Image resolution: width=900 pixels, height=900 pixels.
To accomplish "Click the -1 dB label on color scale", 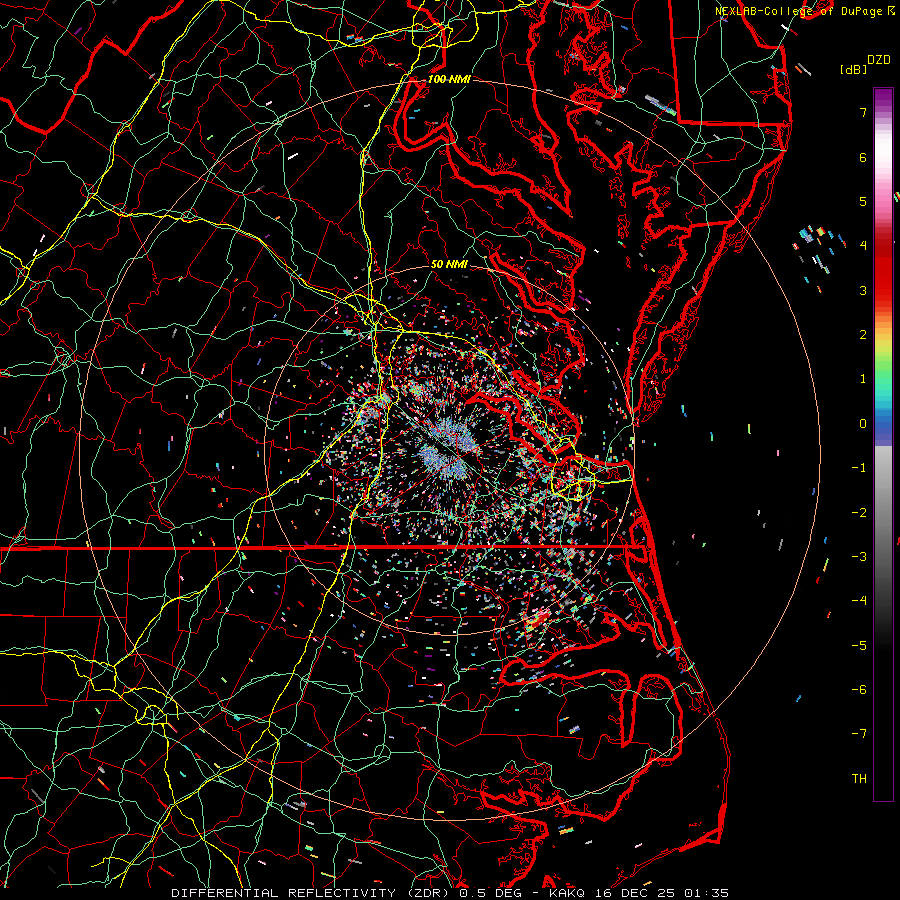I will 859,468.
